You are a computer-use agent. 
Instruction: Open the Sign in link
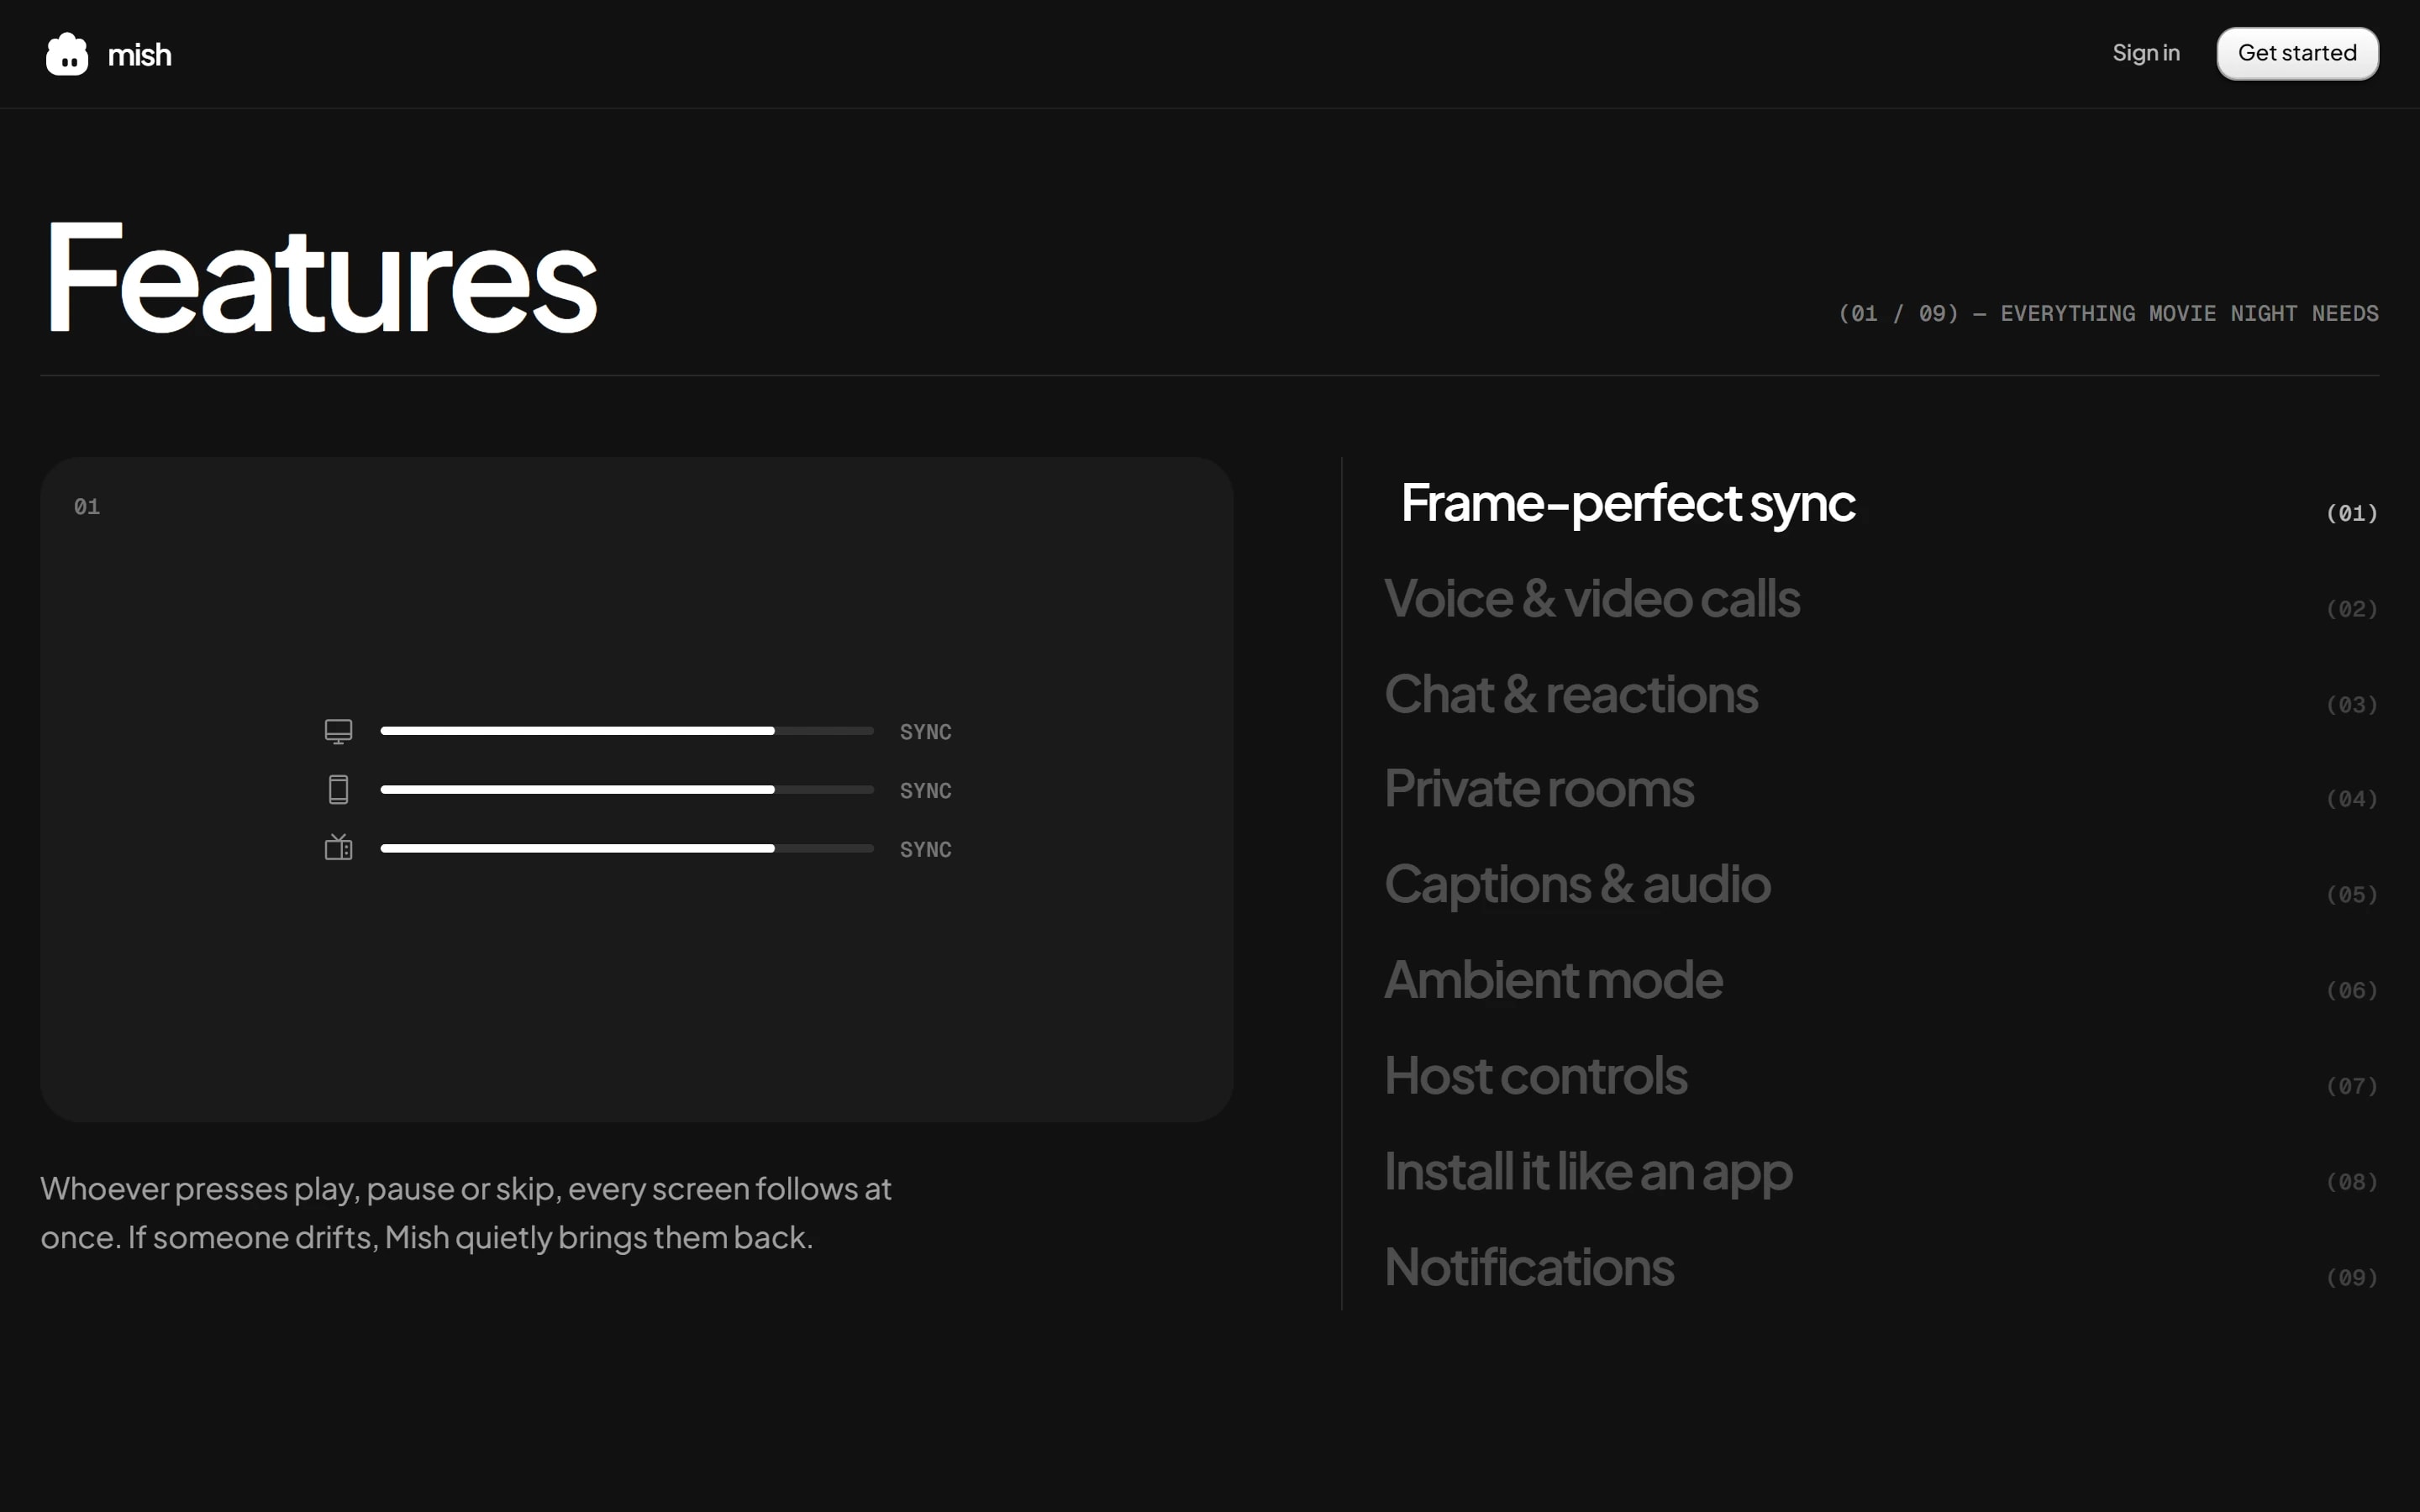(x=2145, y=53)
